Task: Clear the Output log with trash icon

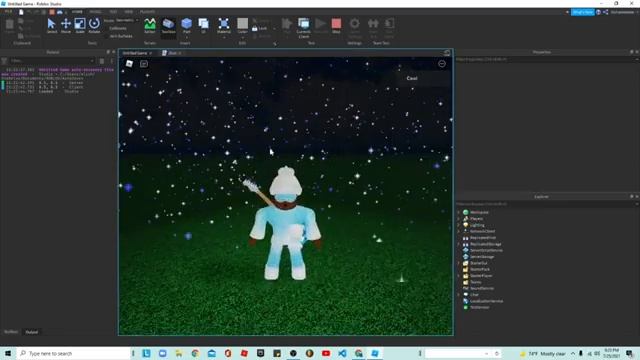Action: point(102,61)
